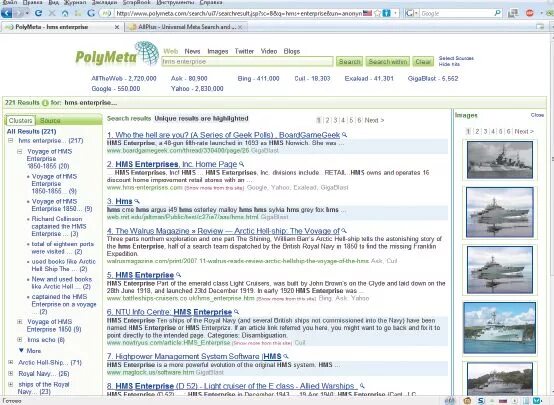Close the AllPlus Universal Meta Search tab
This screenshot has width=554, height=405.
pyautogui.click(x=240, y=27)
